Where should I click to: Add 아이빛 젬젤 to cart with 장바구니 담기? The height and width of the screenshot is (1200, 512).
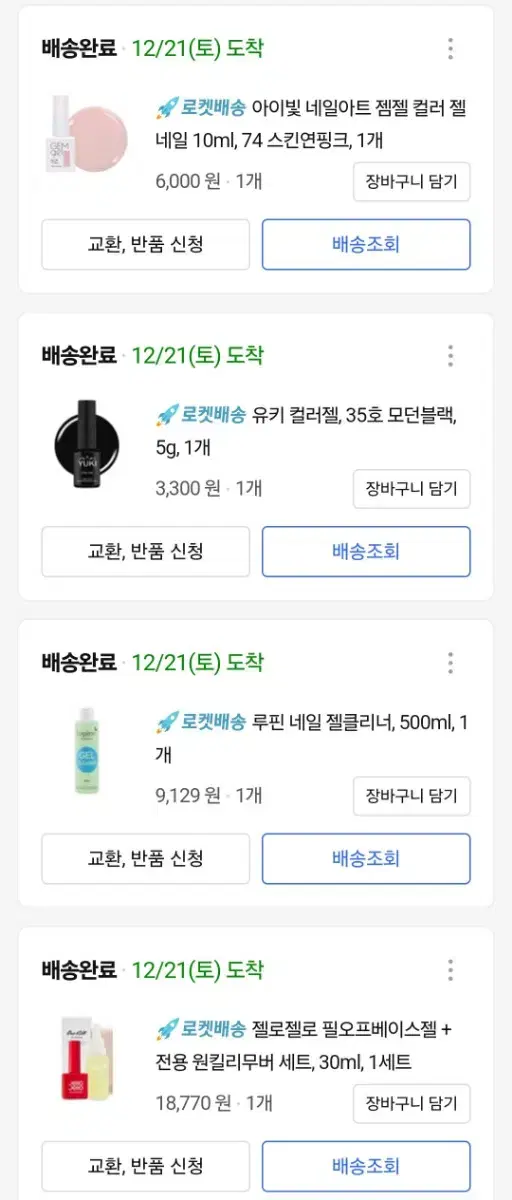click(x=411, y=181)
